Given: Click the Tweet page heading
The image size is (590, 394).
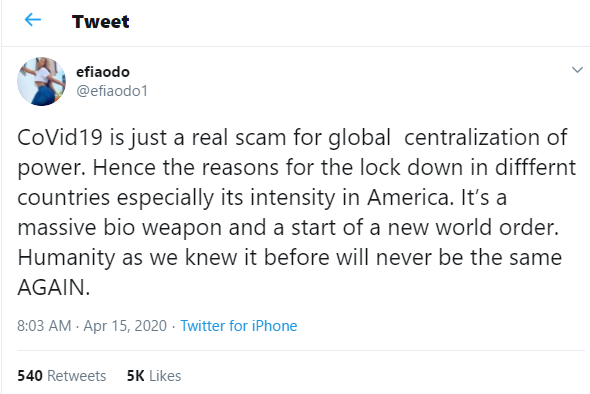Looking at the screenshot, I should click(x=100, y=21).
